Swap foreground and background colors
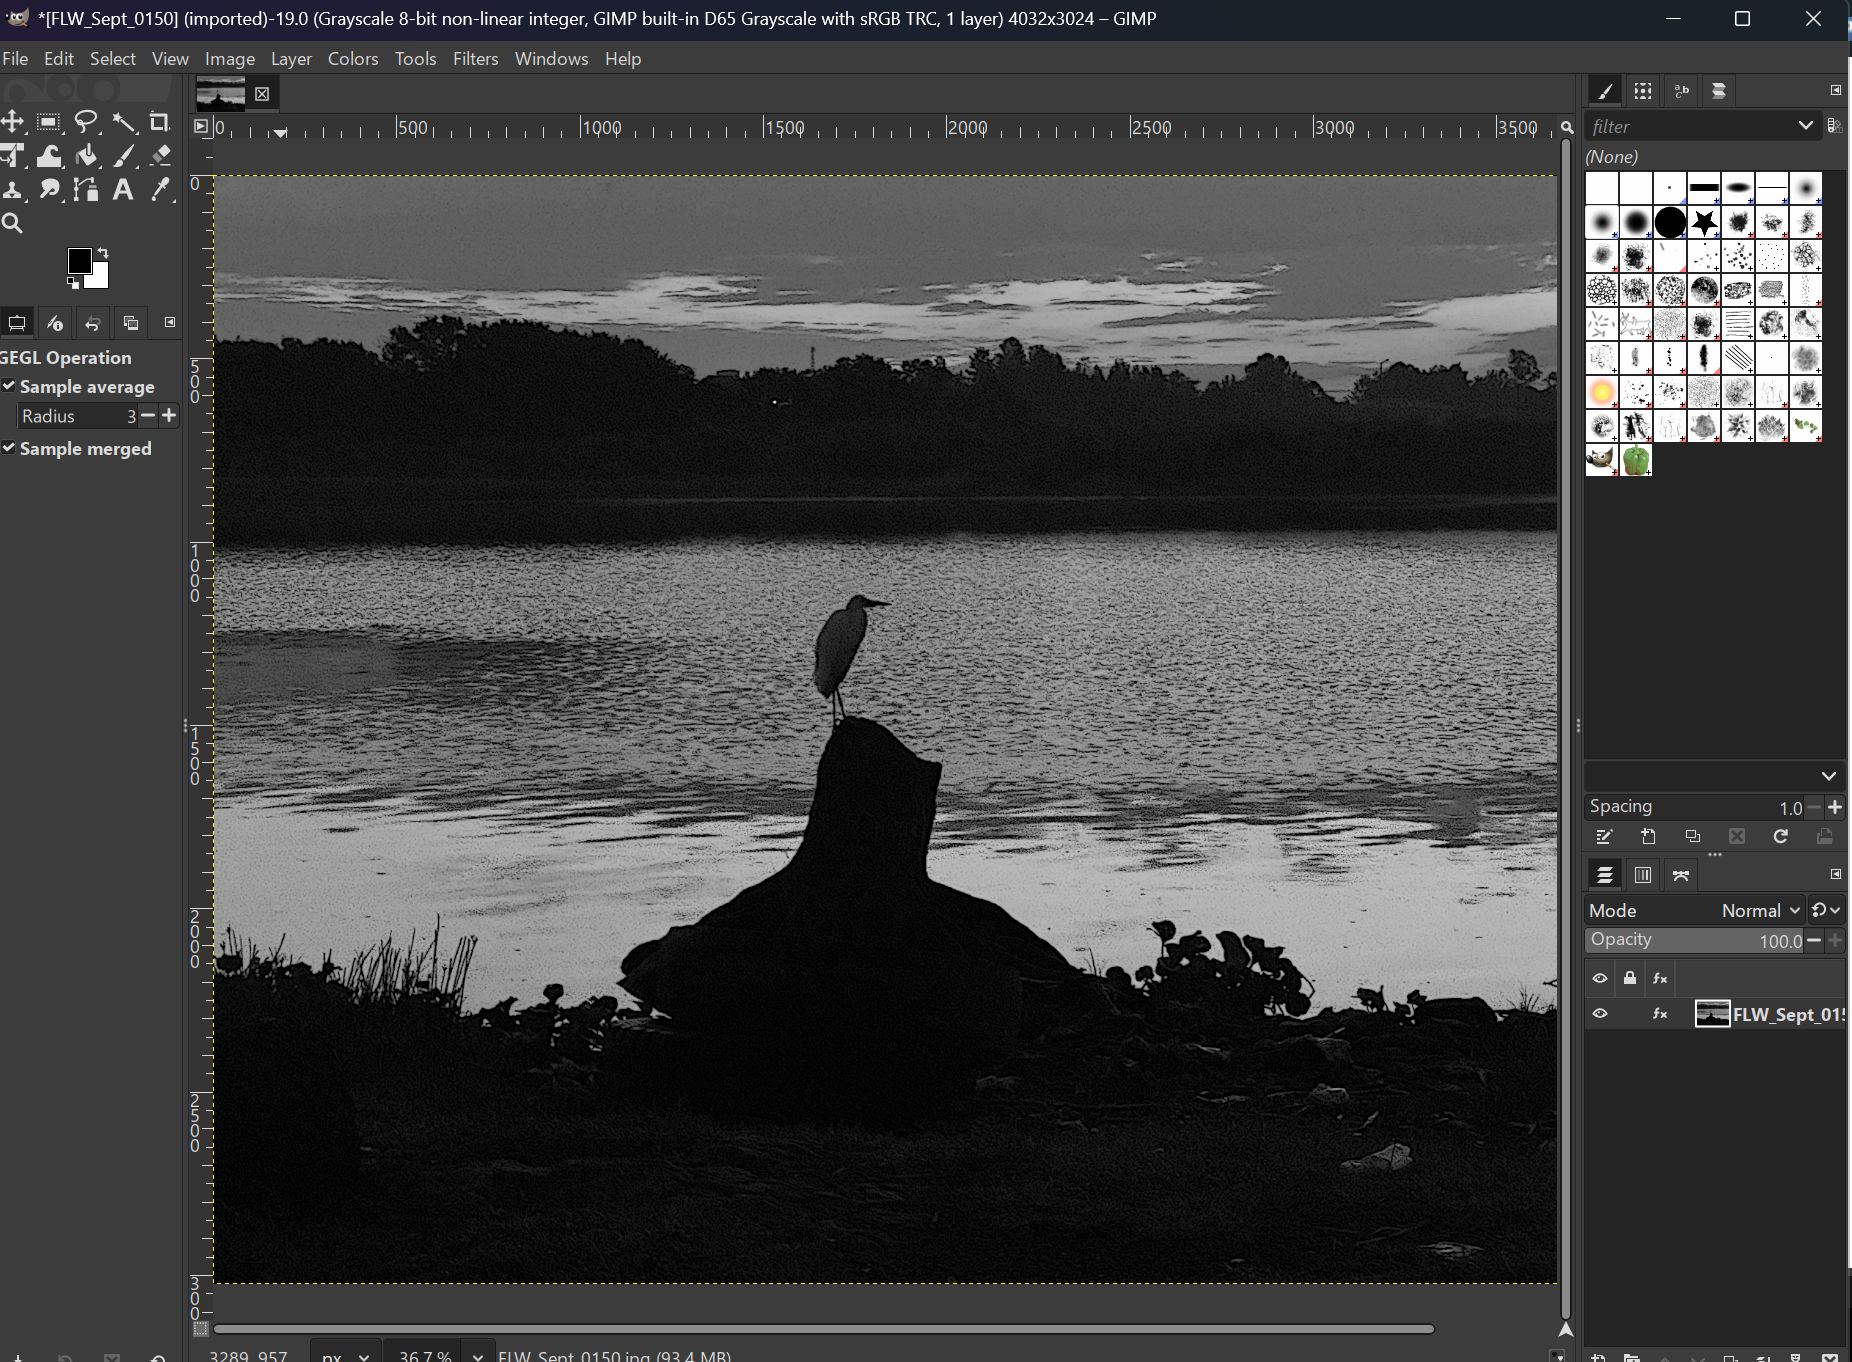This screenshot has width=1852, height=1362. coord(103,252)
